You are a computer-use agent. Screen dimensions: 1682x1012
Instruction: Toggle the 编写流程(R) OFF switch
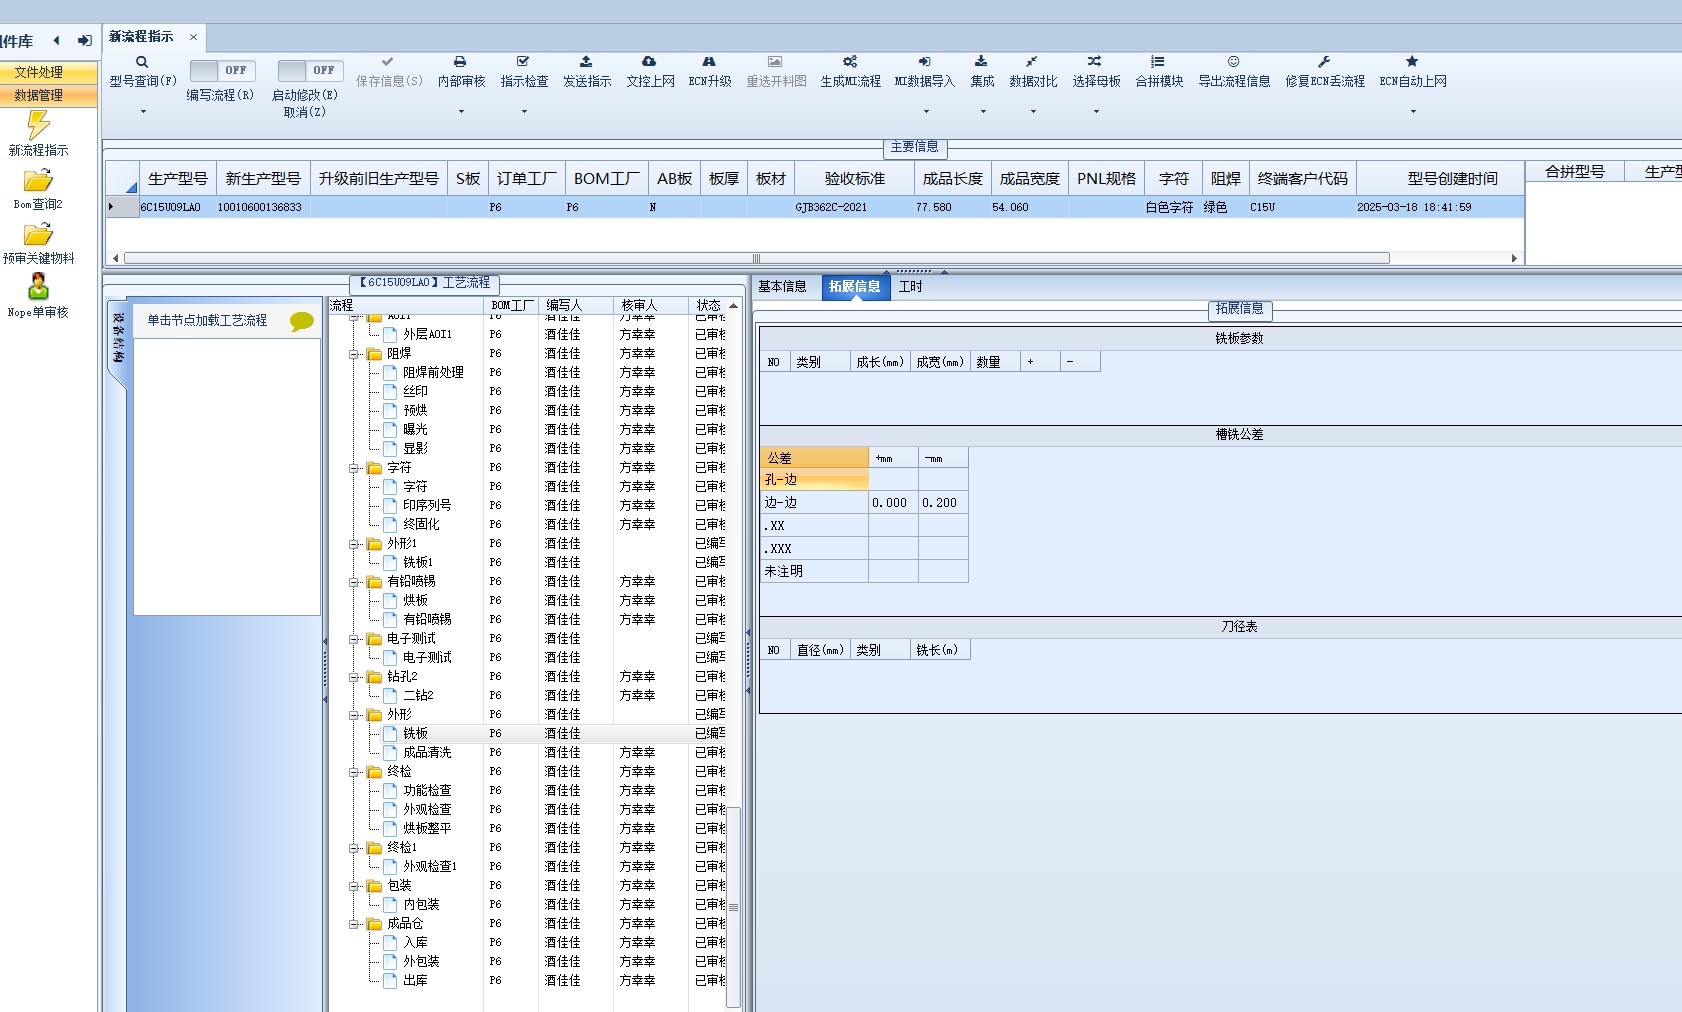tap(223, 70)
